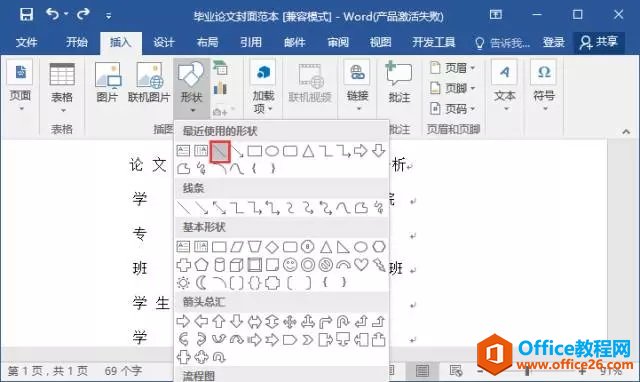Select the heart basic shape
The height and width of the screenshot is (382, 640).
pyautogui.click(x=361, y=264)
